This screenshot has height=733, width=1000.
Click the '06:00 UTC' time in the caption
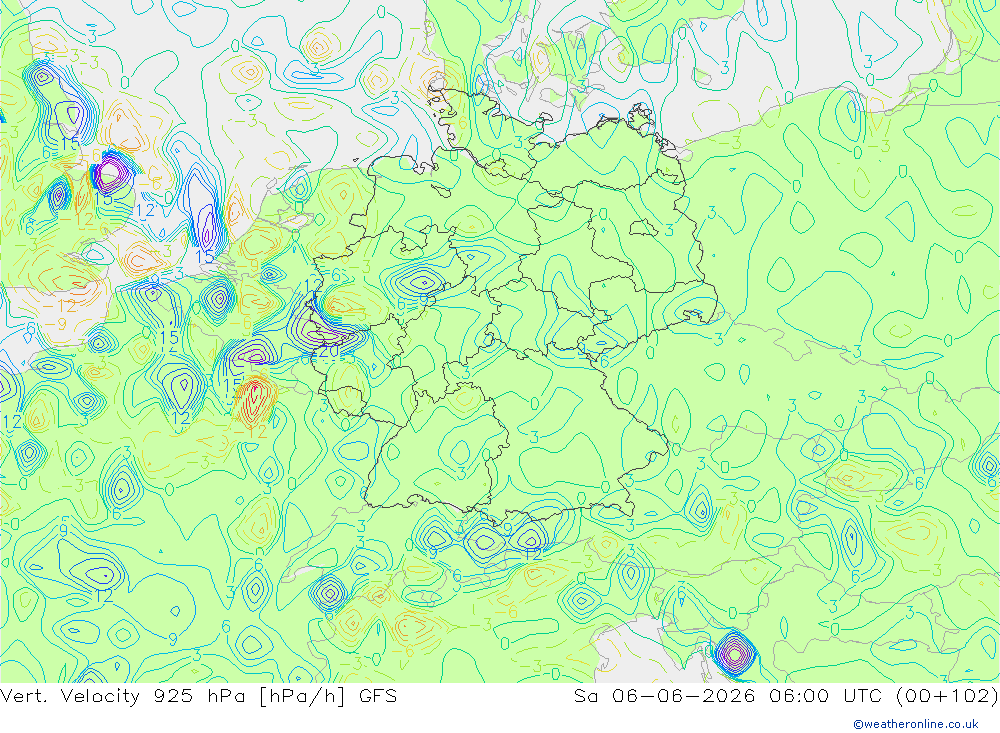click(x=825, y=695)
